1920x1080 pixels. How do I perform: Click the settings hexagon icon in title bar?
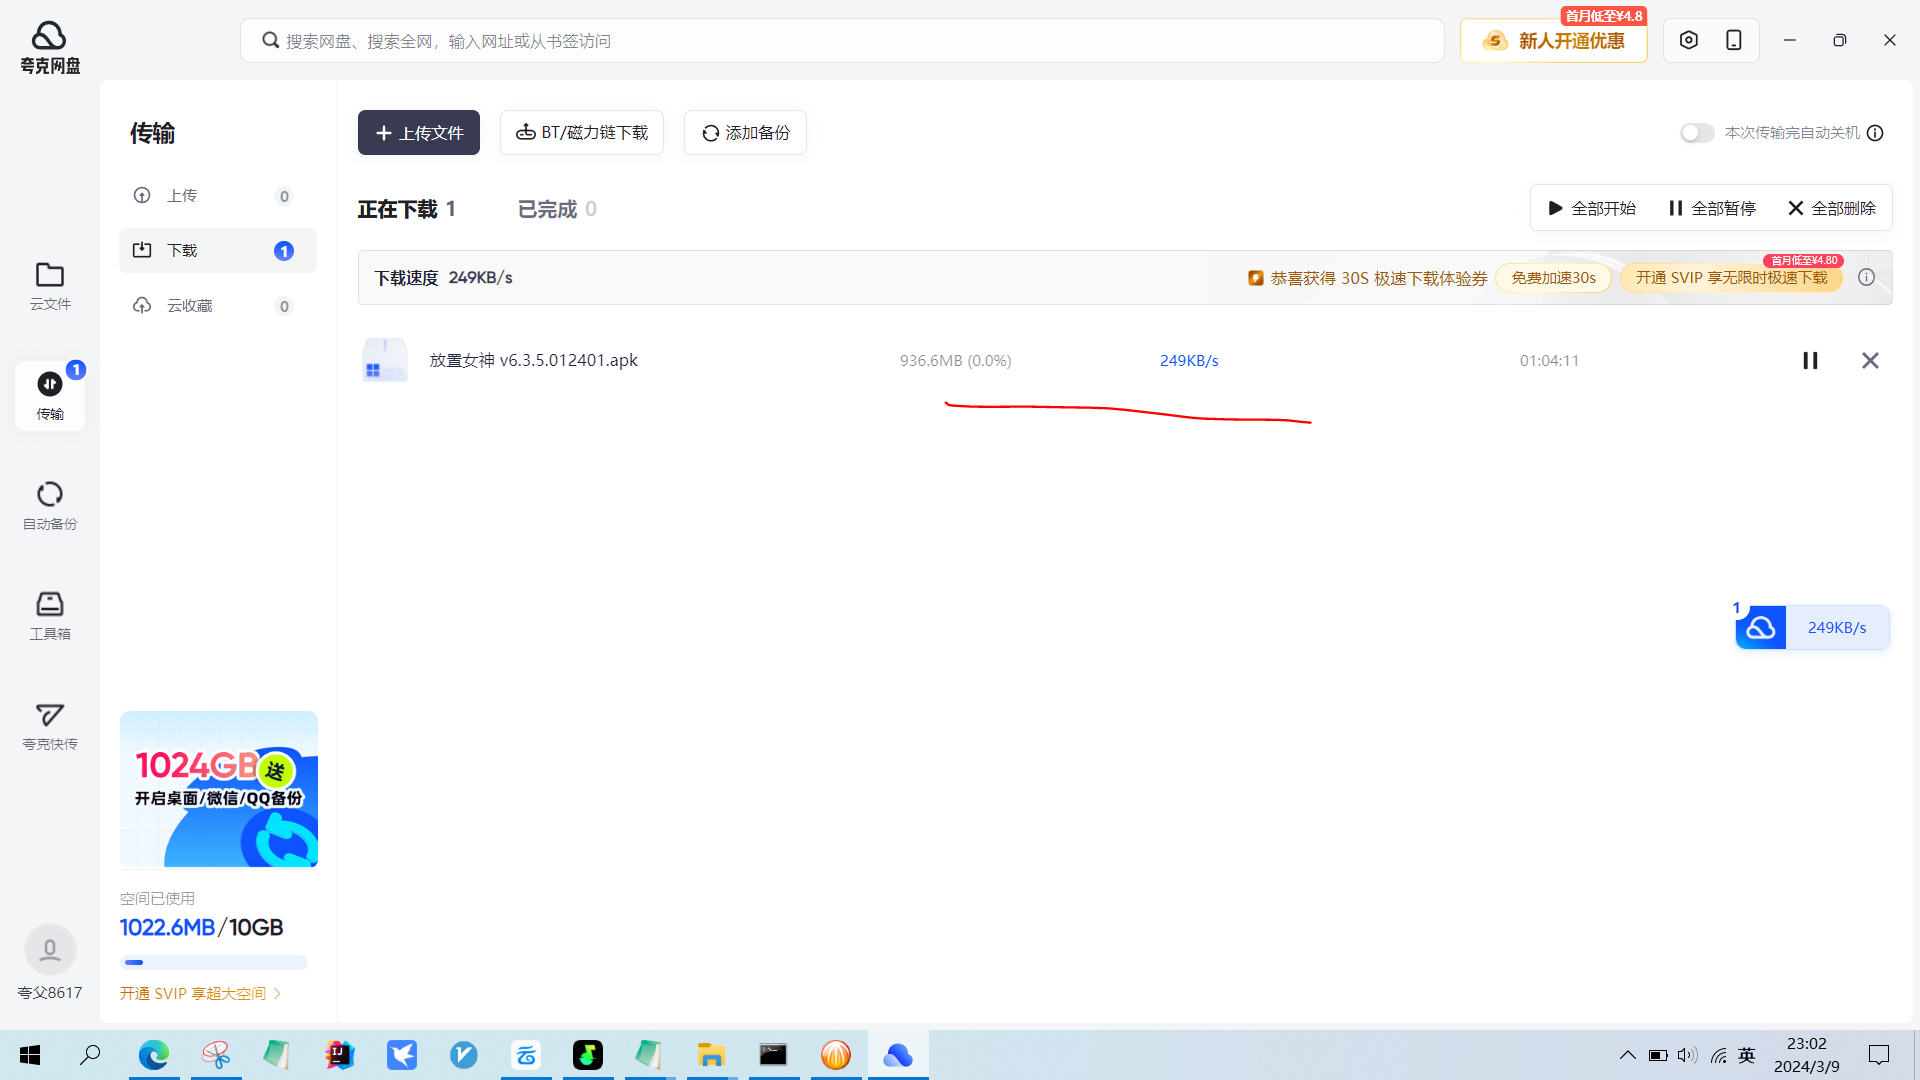pos(1689,40)
